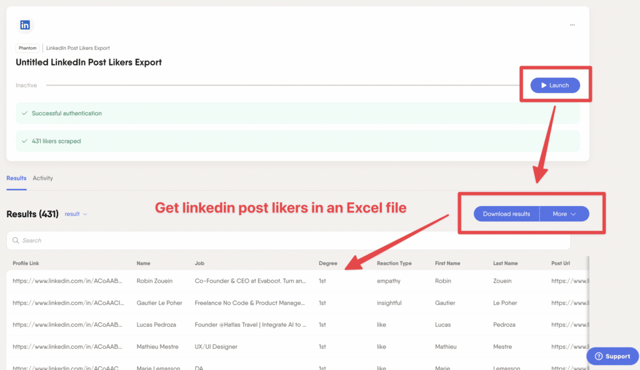
Task: Open the Support chat button
Action: 613,356
